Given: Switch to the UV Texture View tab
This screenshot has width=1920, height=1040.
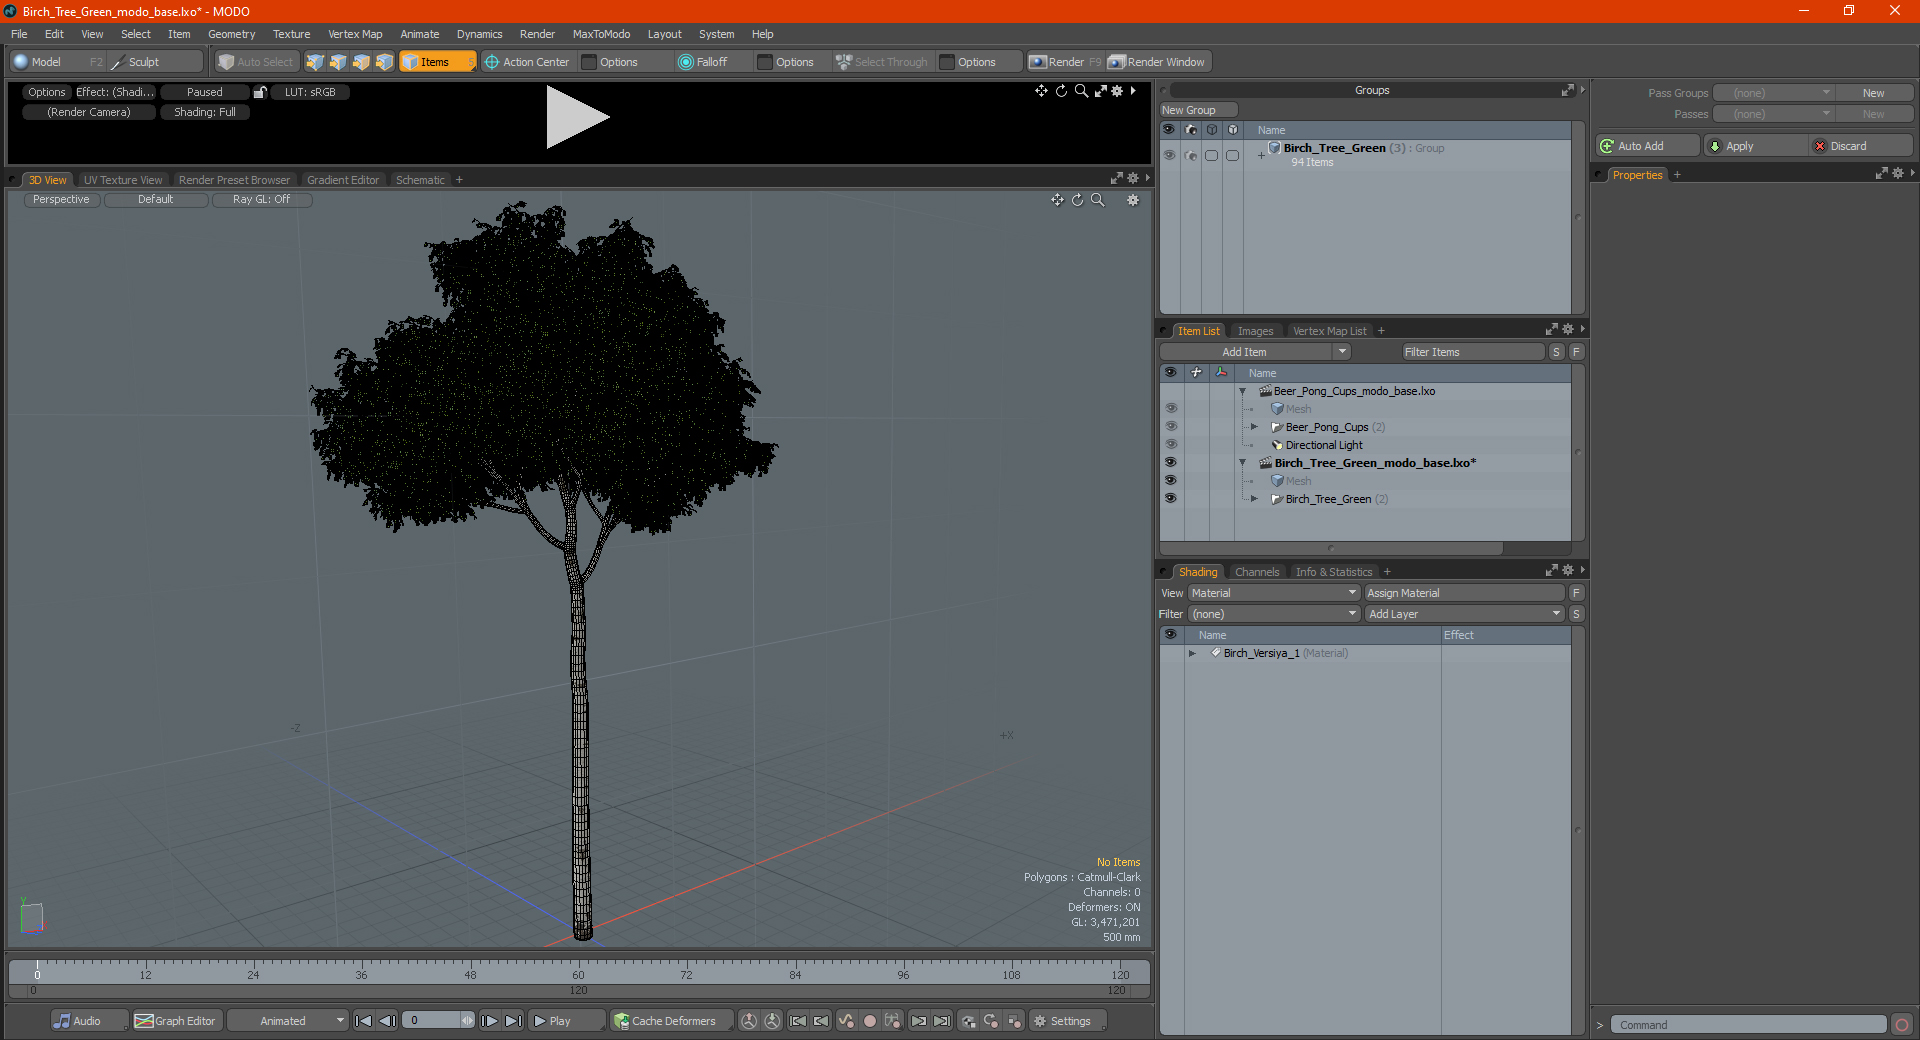Looking at the screenshot, I should (x=123, y=180).
